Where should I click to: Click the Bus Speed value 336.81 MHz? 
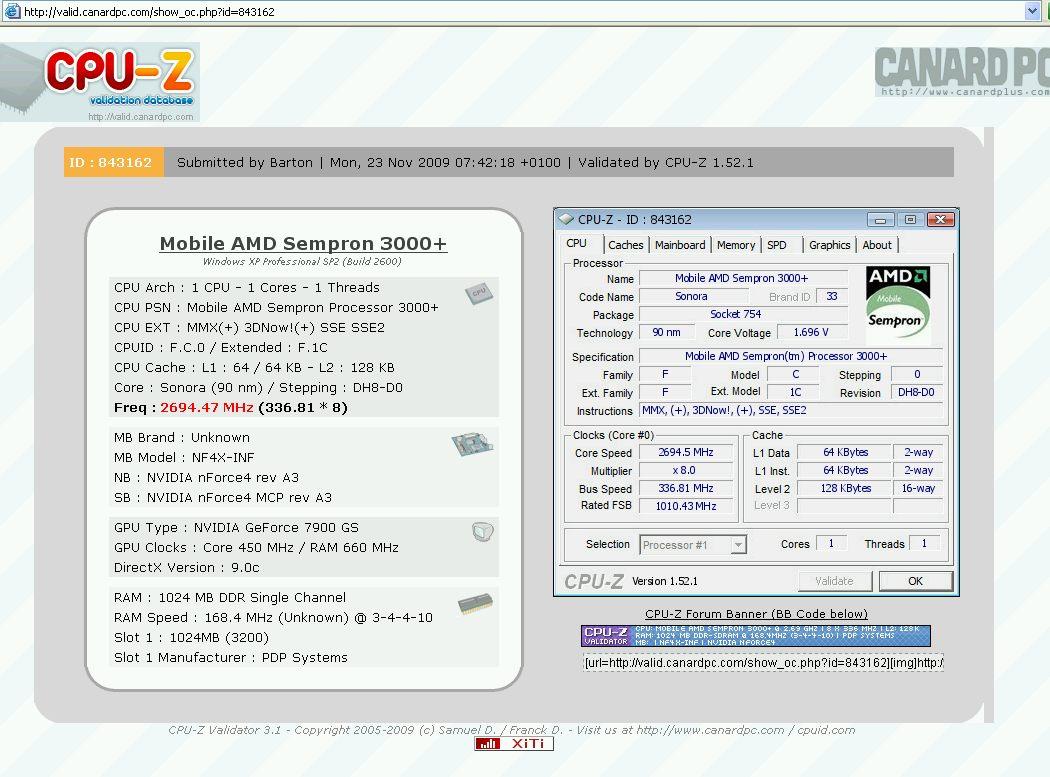pos(686,488)
